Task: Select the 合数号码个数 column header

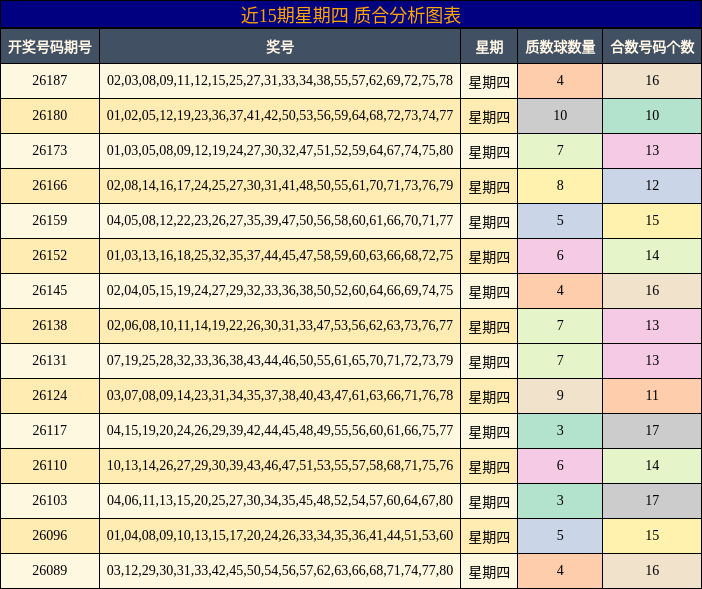Action: point(652,47)
